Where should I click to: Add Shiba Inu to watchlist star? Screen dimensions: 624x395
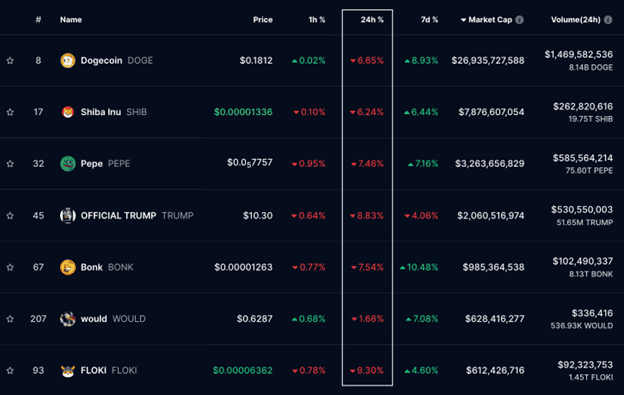10,112
